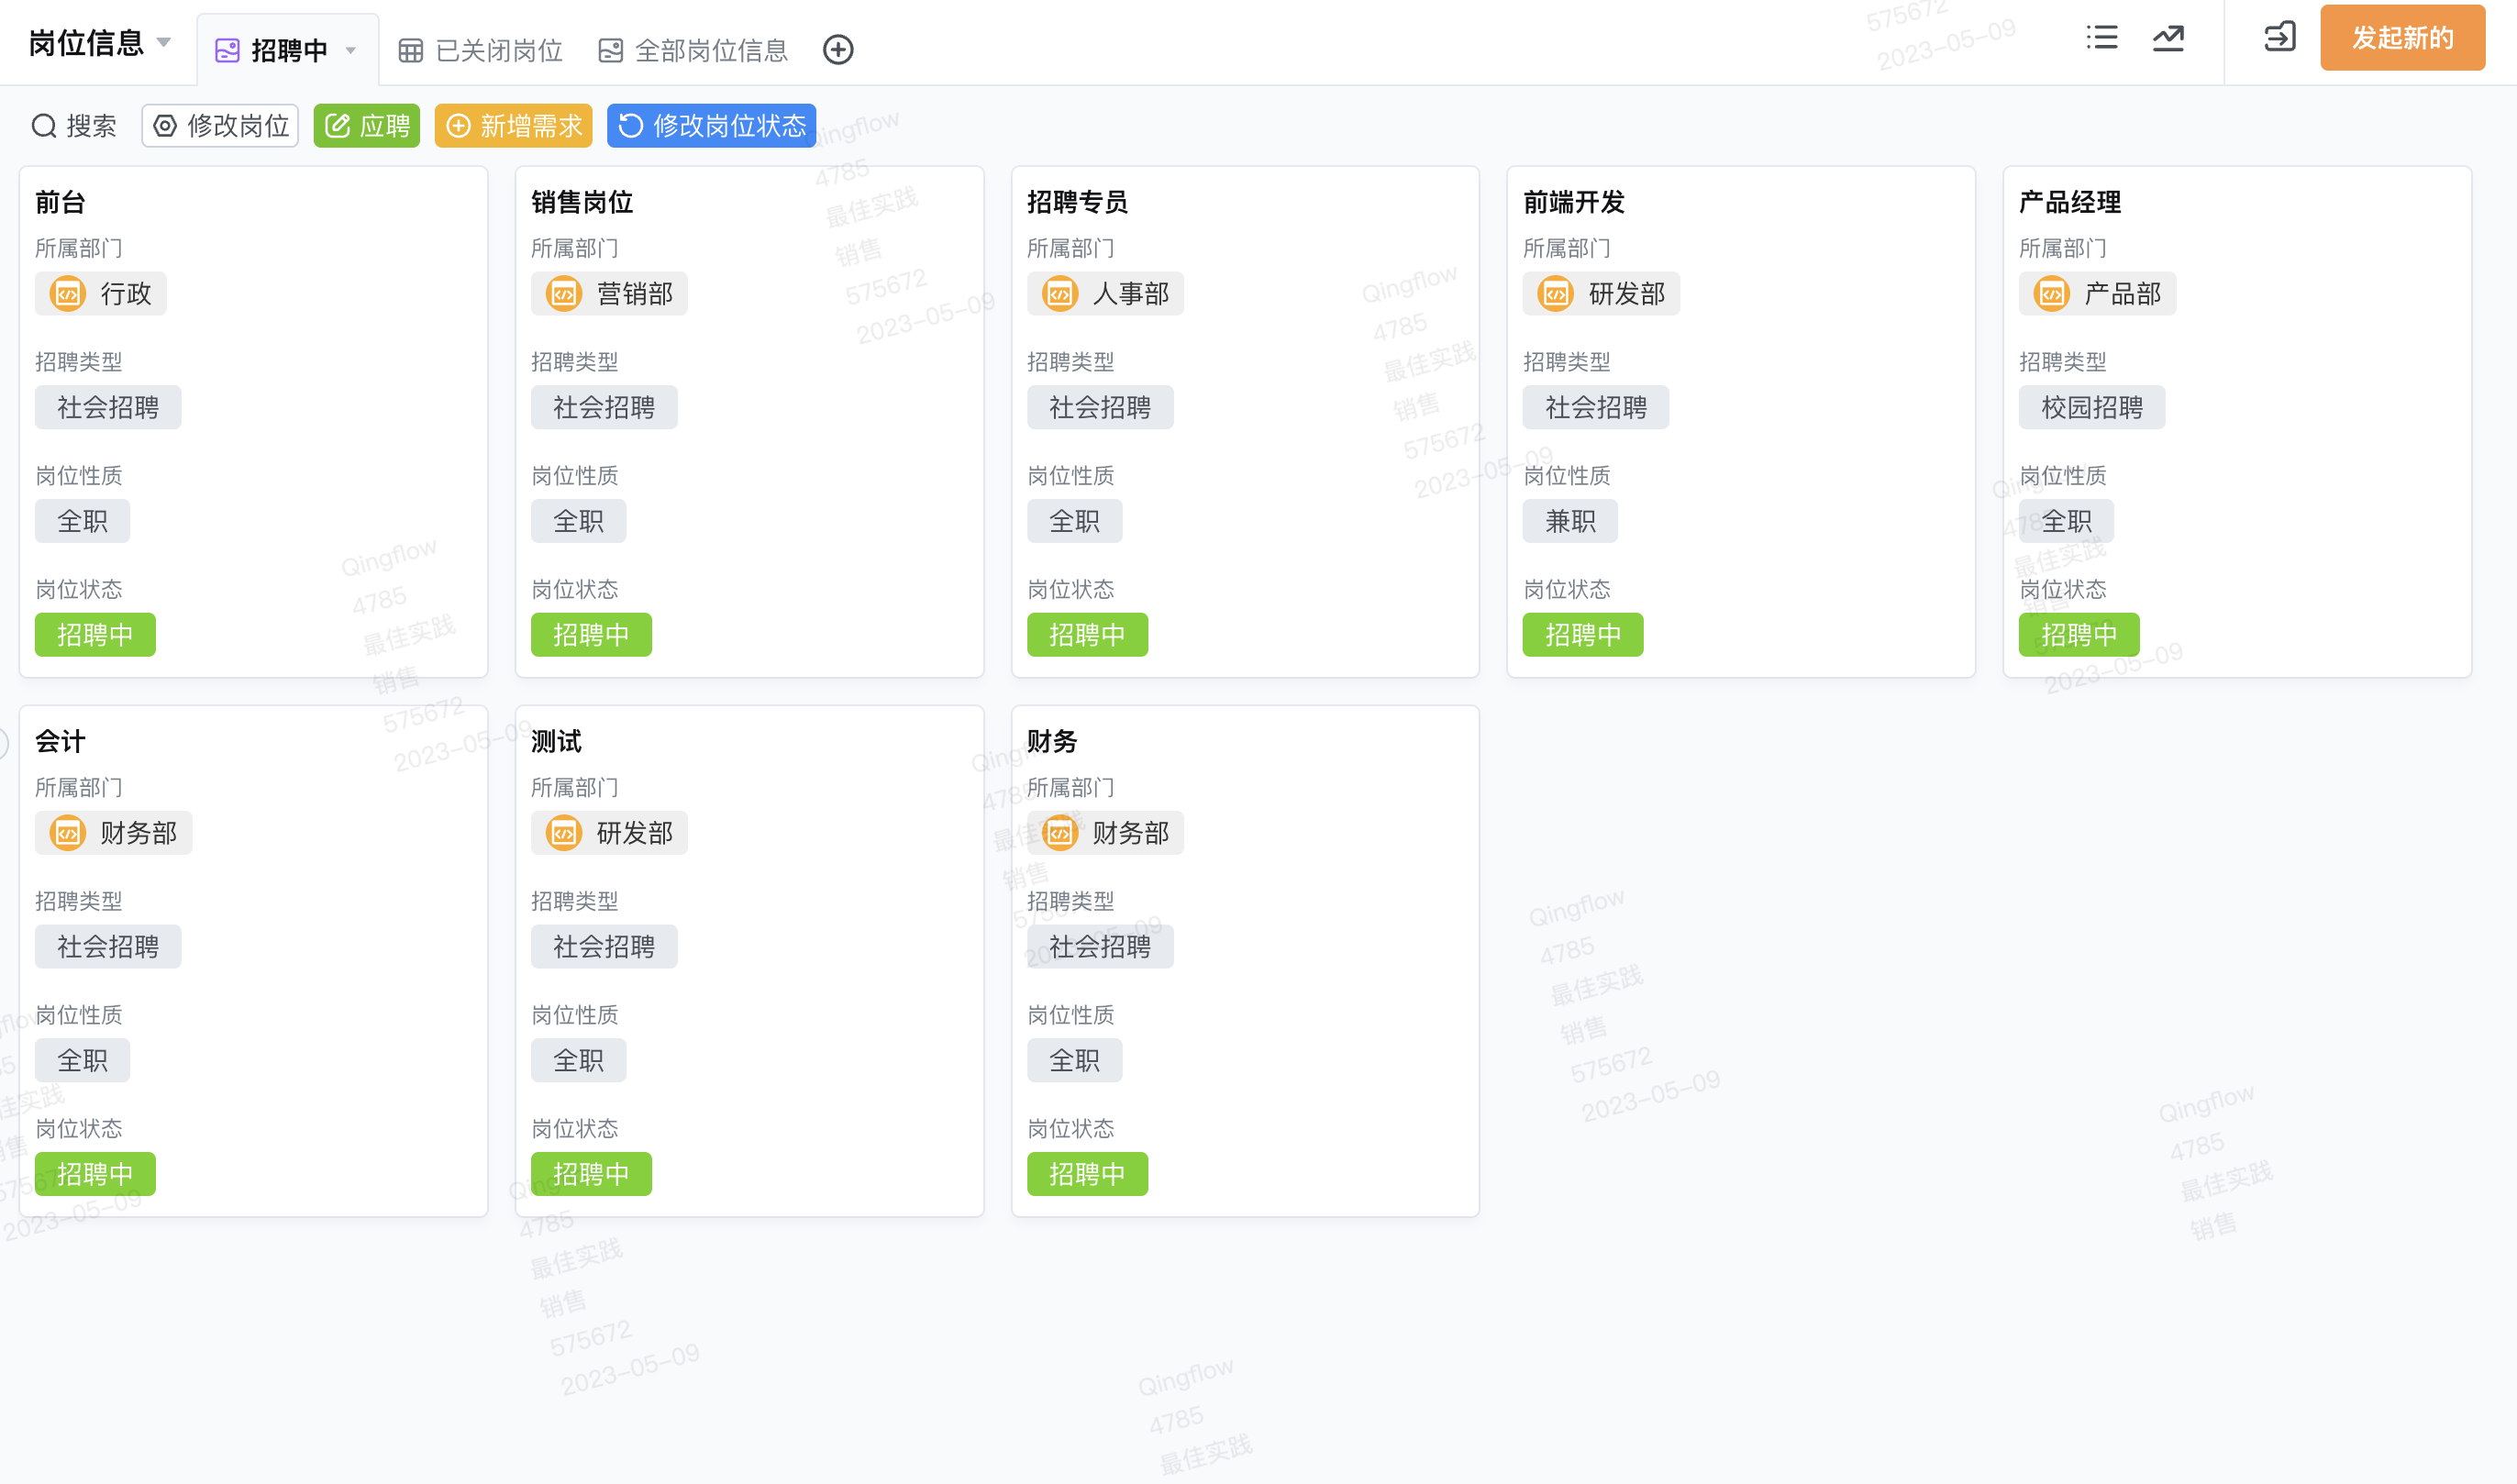Click the 兼职 tag in 前端开发 card
Viewport: 2517px width, 1484px height.
tap(1570, 522)
